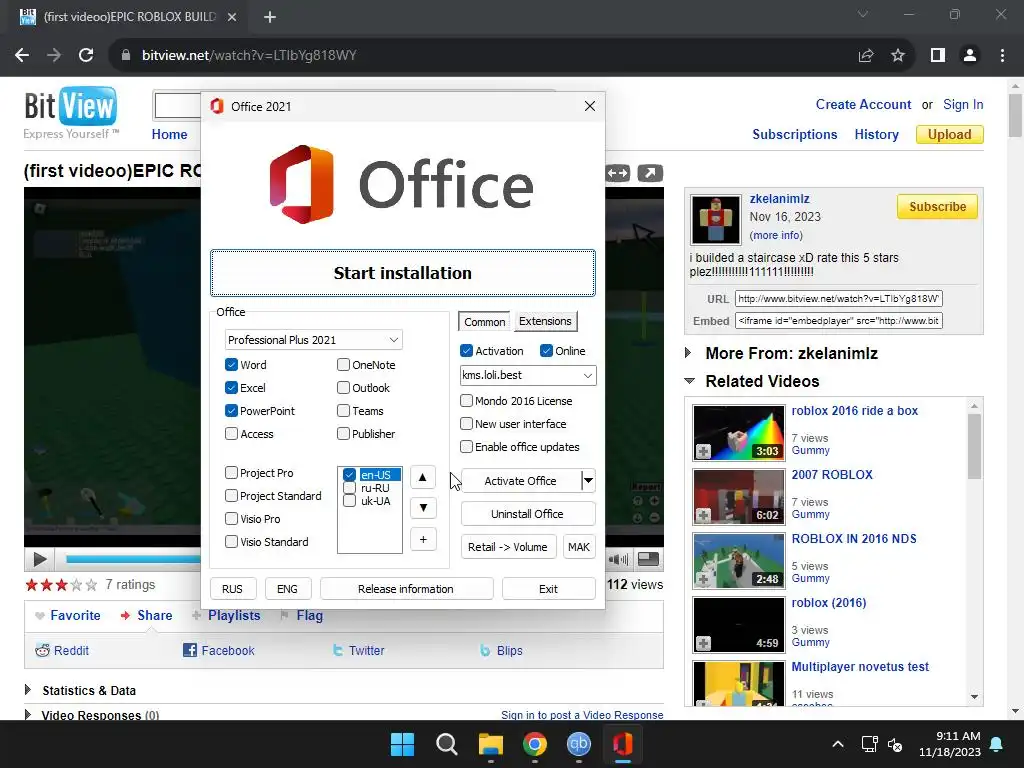Switch to the Extensions tab
The width and height of the screenshot is (1024, 768).
click(545, 321)
